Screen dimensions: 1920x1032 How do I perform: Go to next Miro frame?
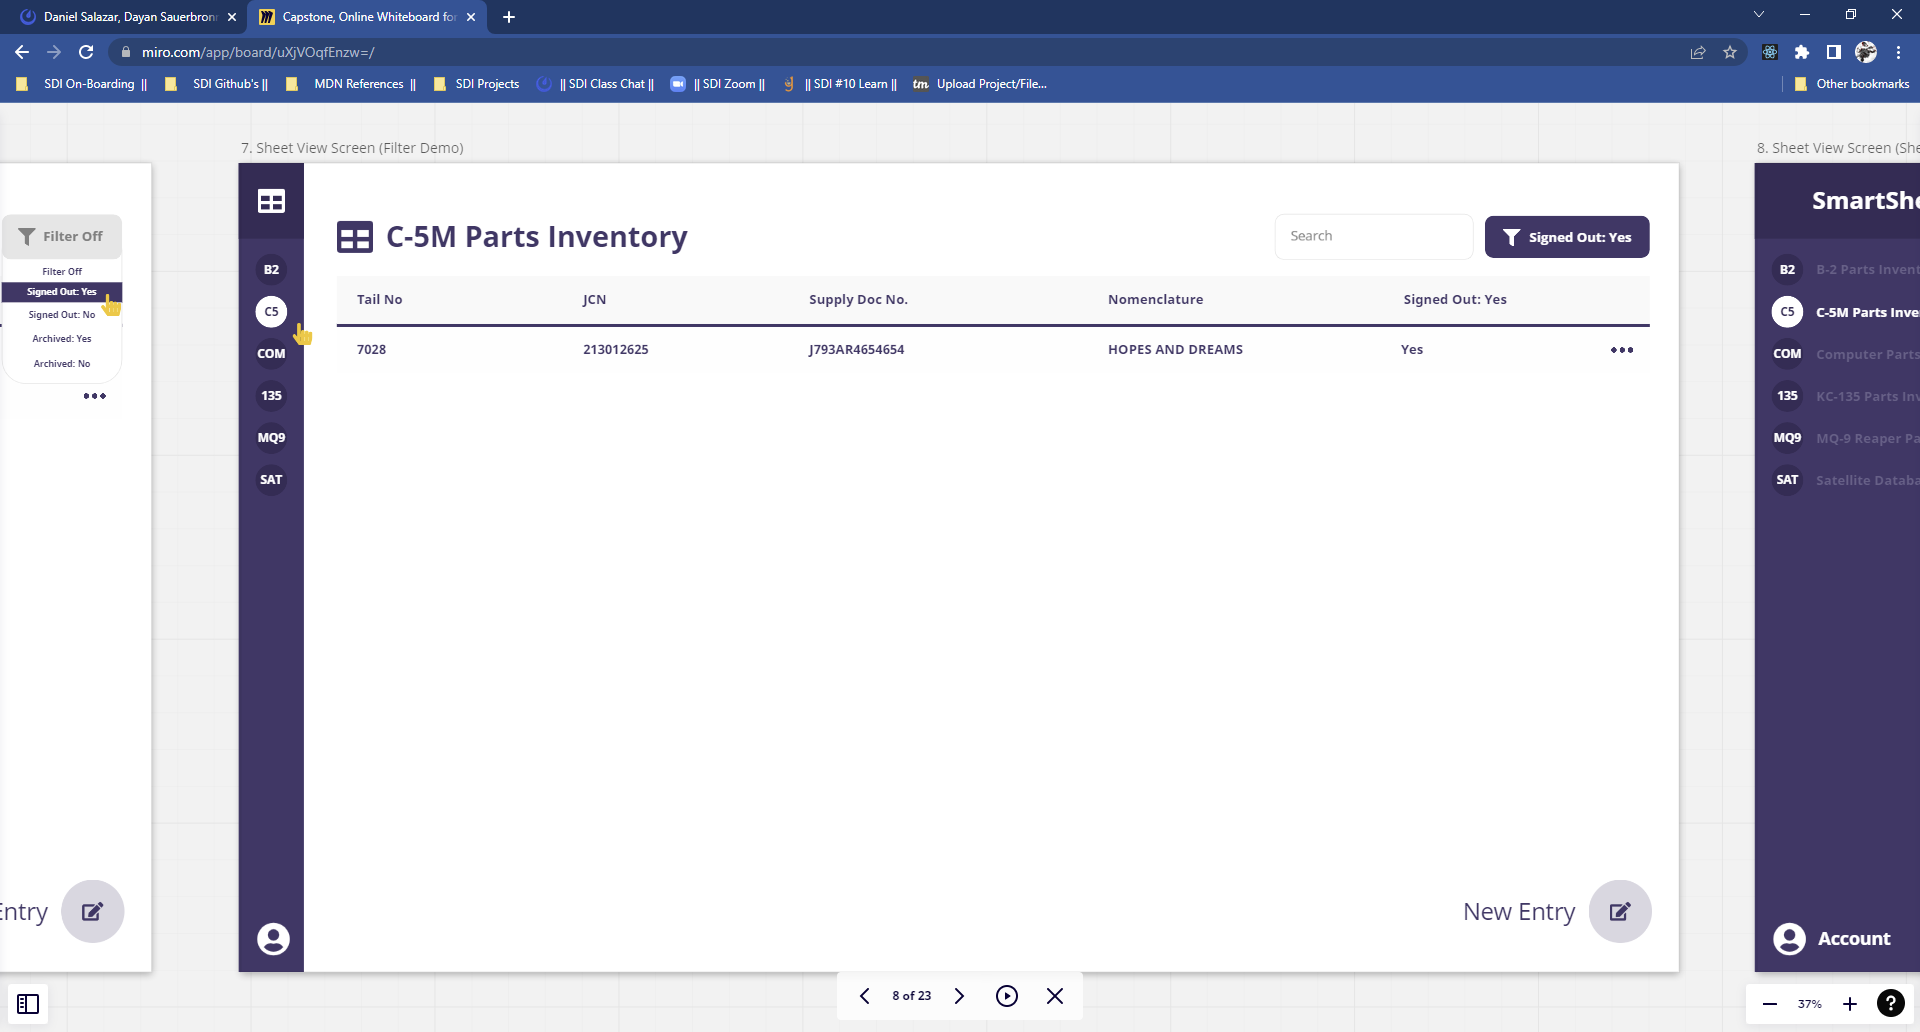point(959,996)
